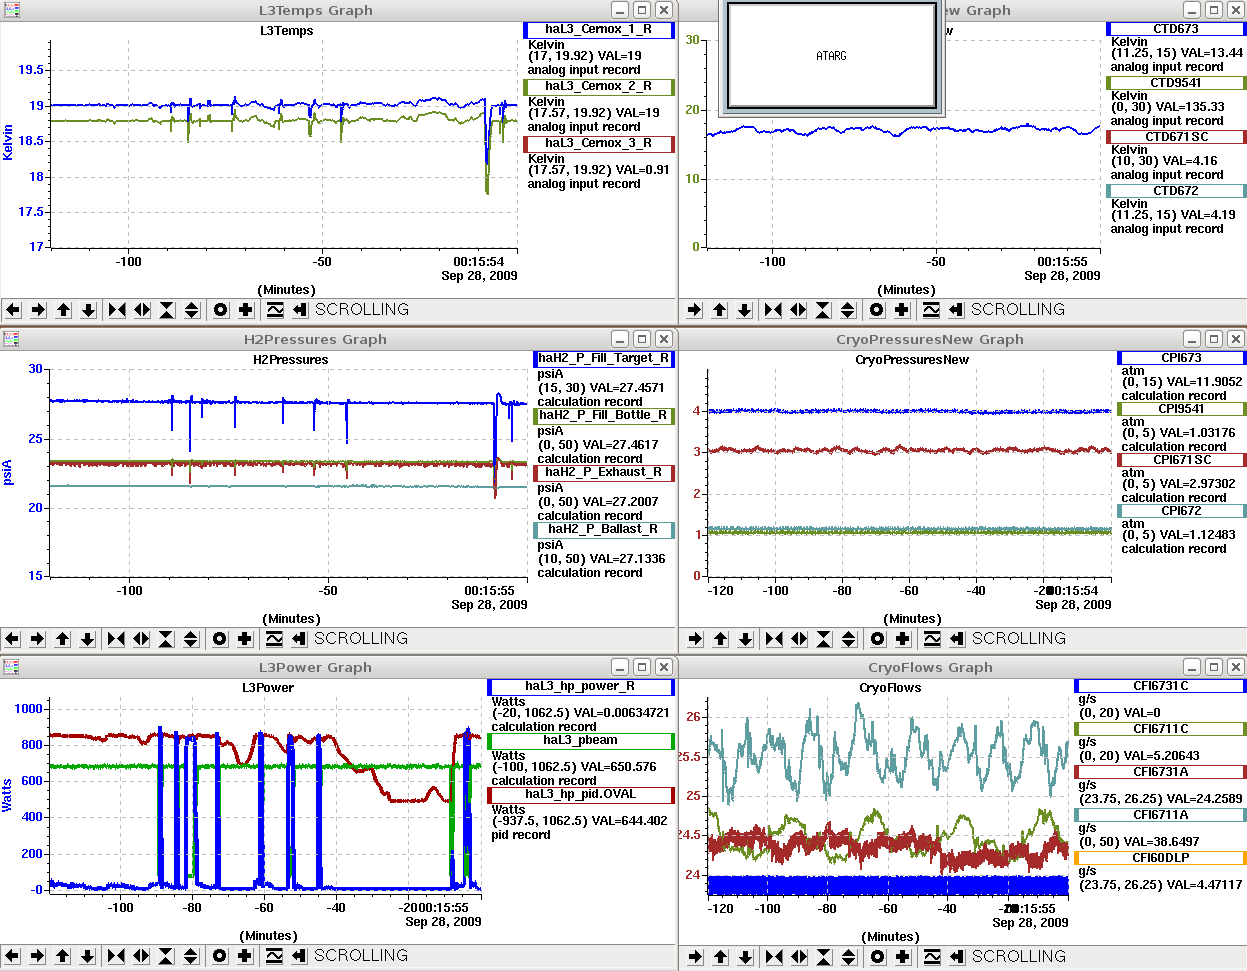Select the haL3_Cernox_2_R legend curve
This screenshot has height=971, width=1247.
tap(599, 87)
